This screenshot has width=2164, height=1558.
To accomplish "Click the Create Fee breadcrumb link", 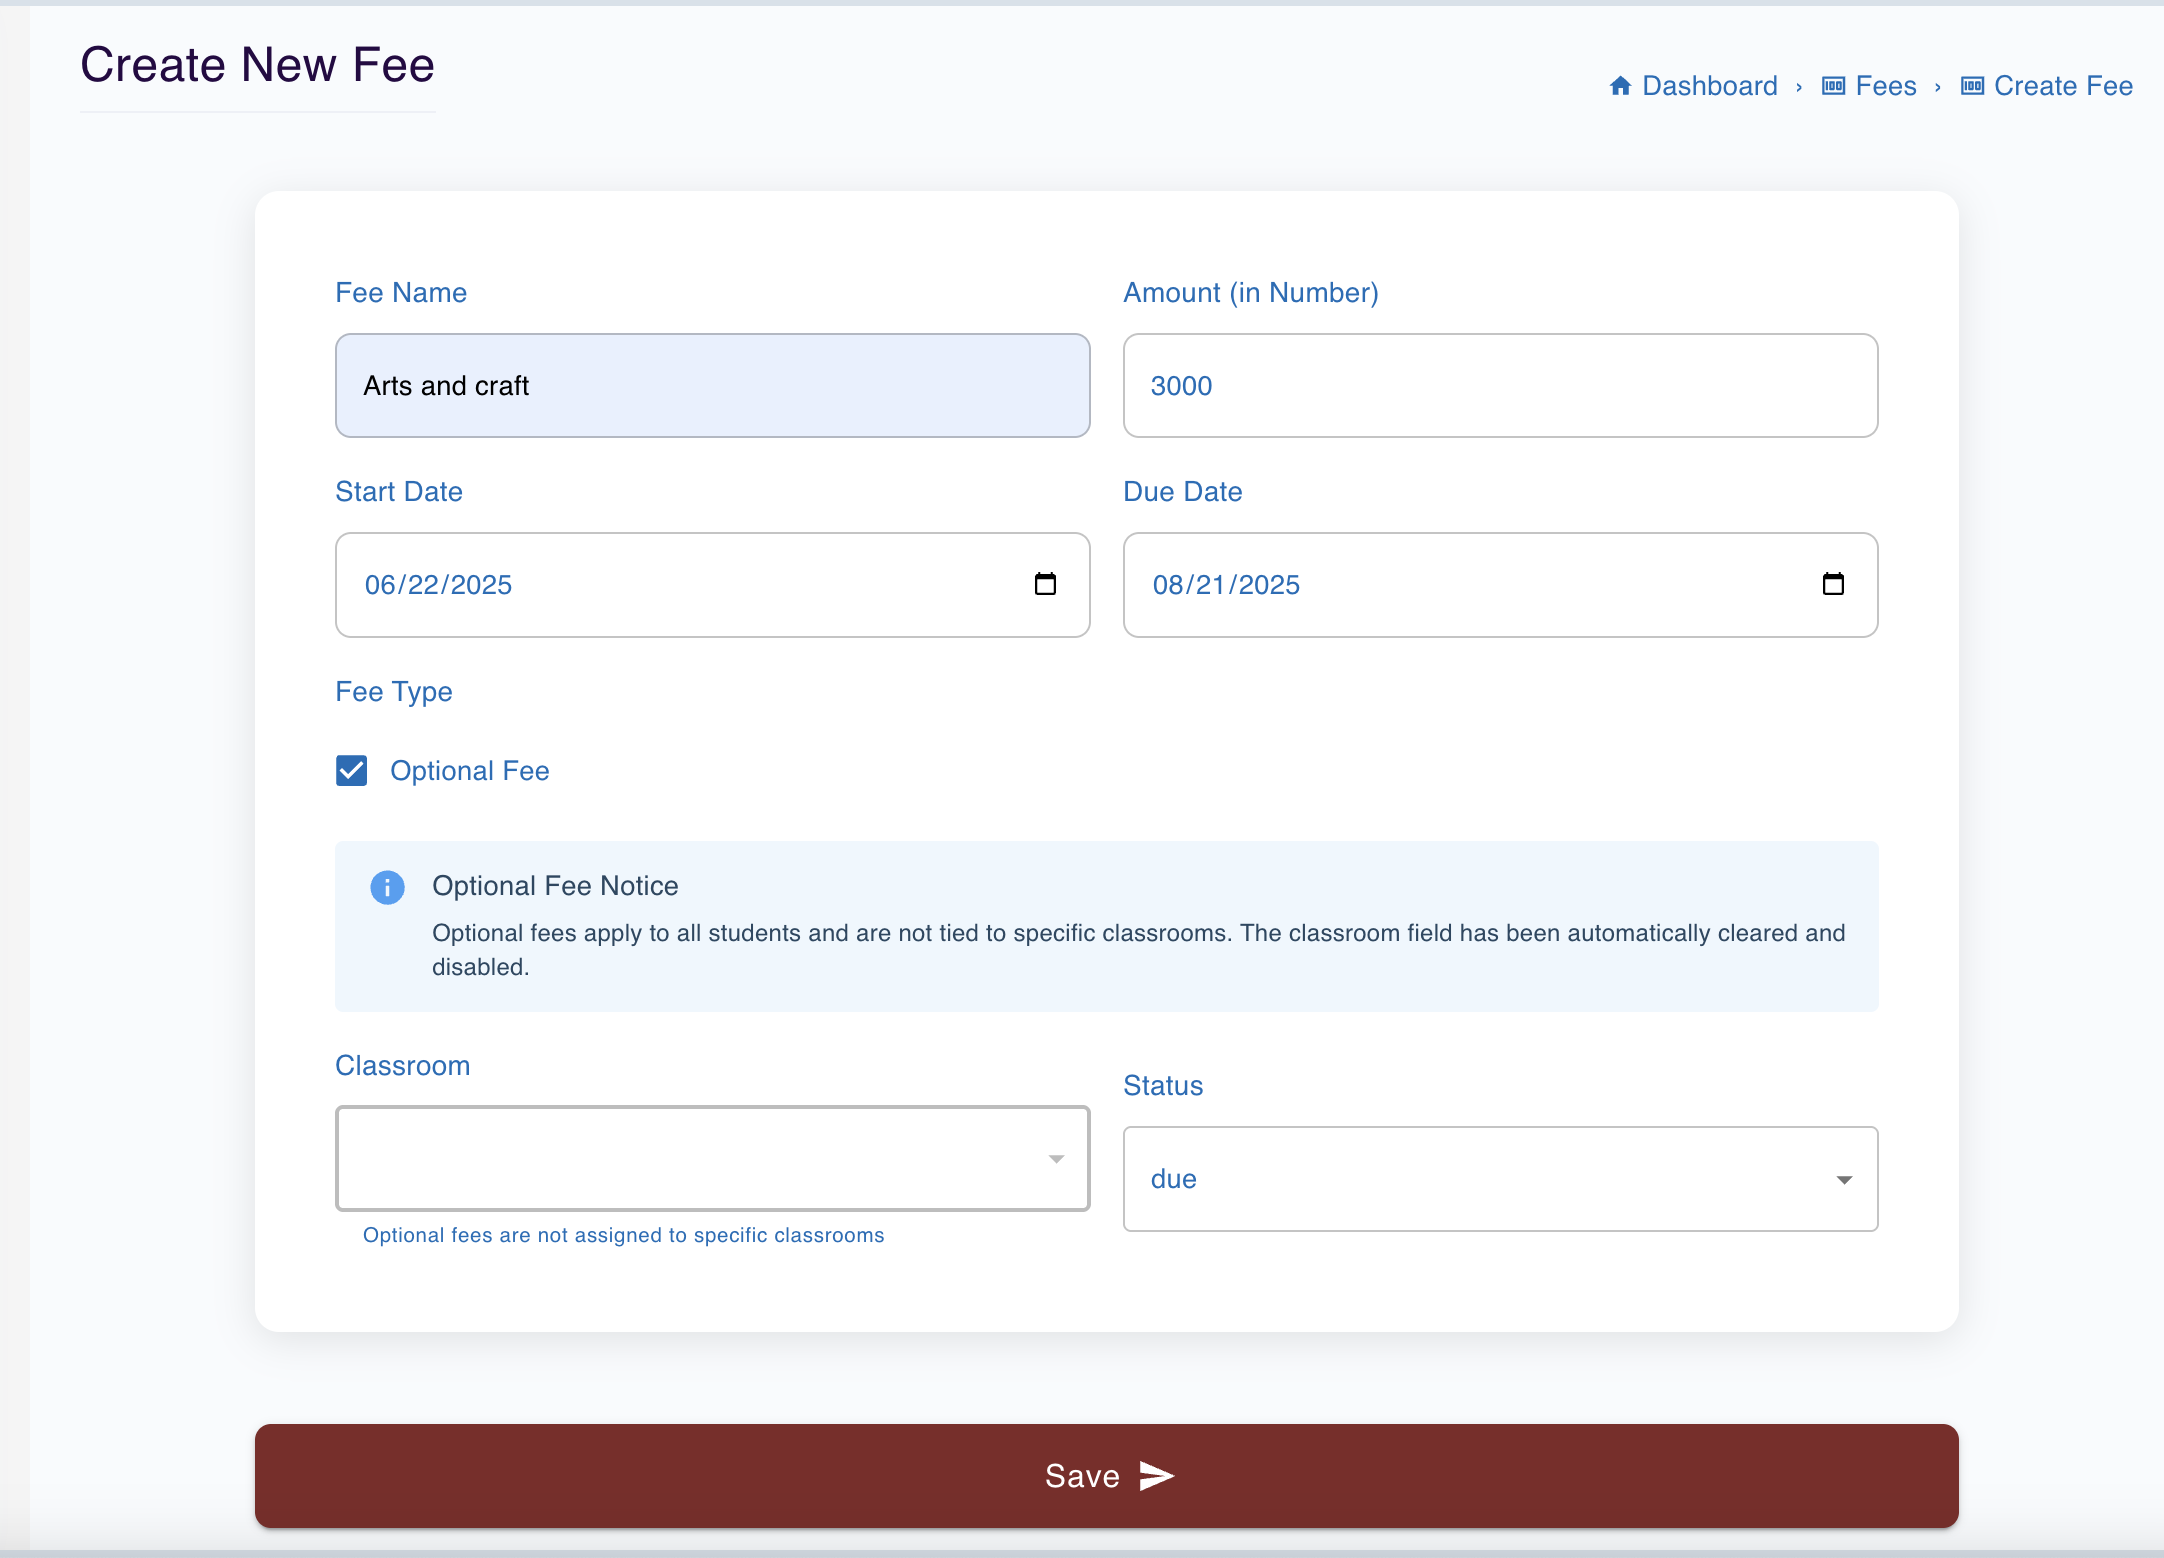I will click(2063, 86).
